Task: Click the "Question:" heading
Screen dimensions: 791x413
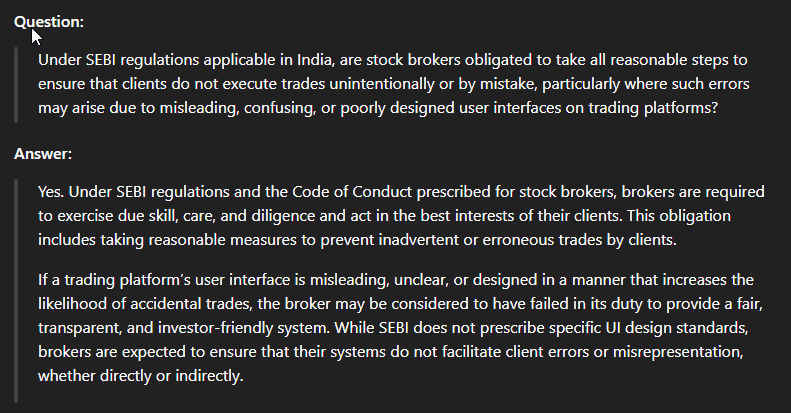Action: pyautogui.click(x=49, y=21)
